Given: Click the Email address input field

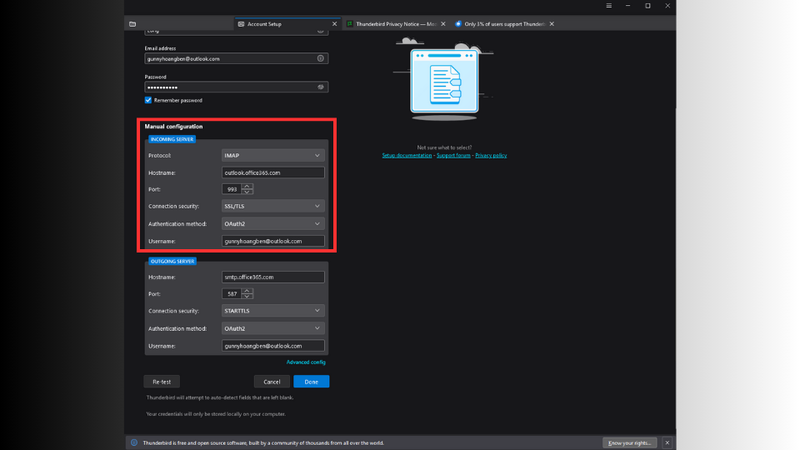Looking at the screenshot, I should click(236, 59).
